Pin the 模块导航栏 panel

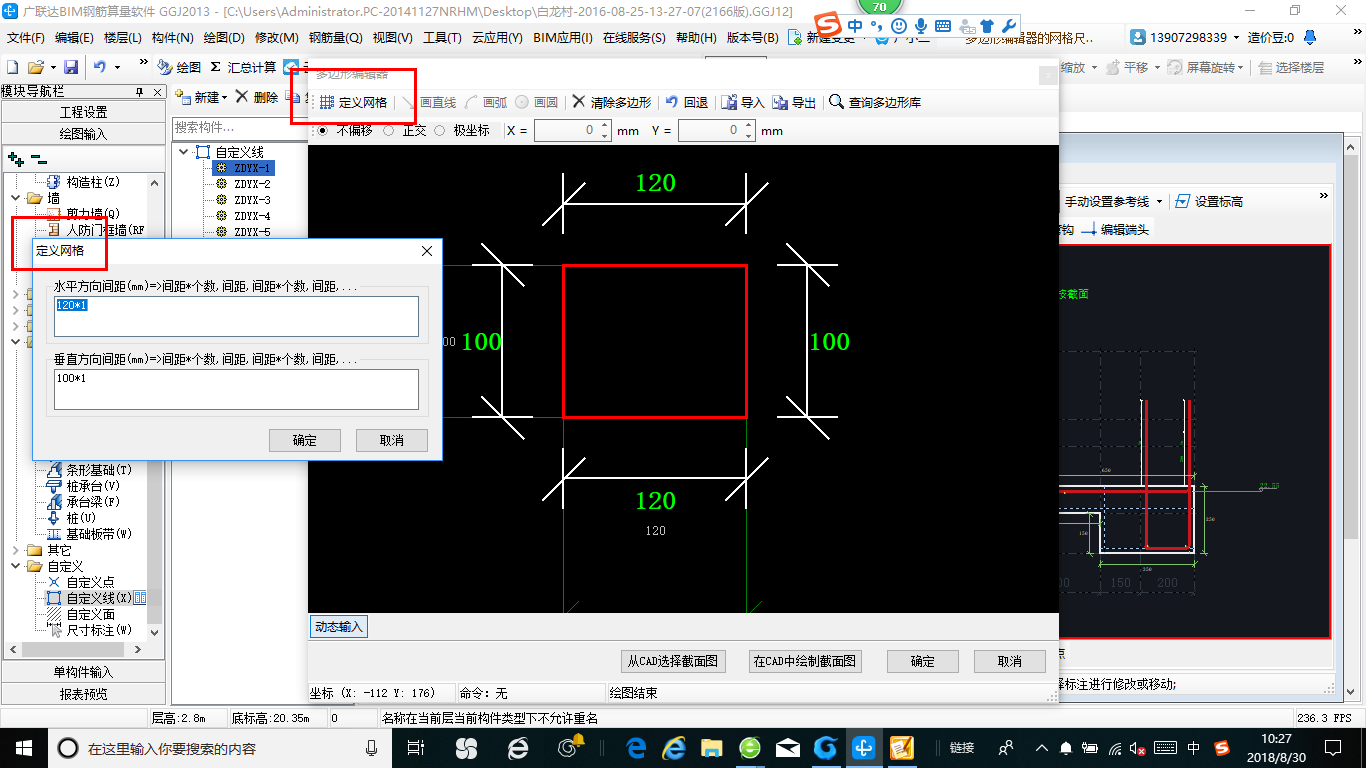click(x=140, y=91)
